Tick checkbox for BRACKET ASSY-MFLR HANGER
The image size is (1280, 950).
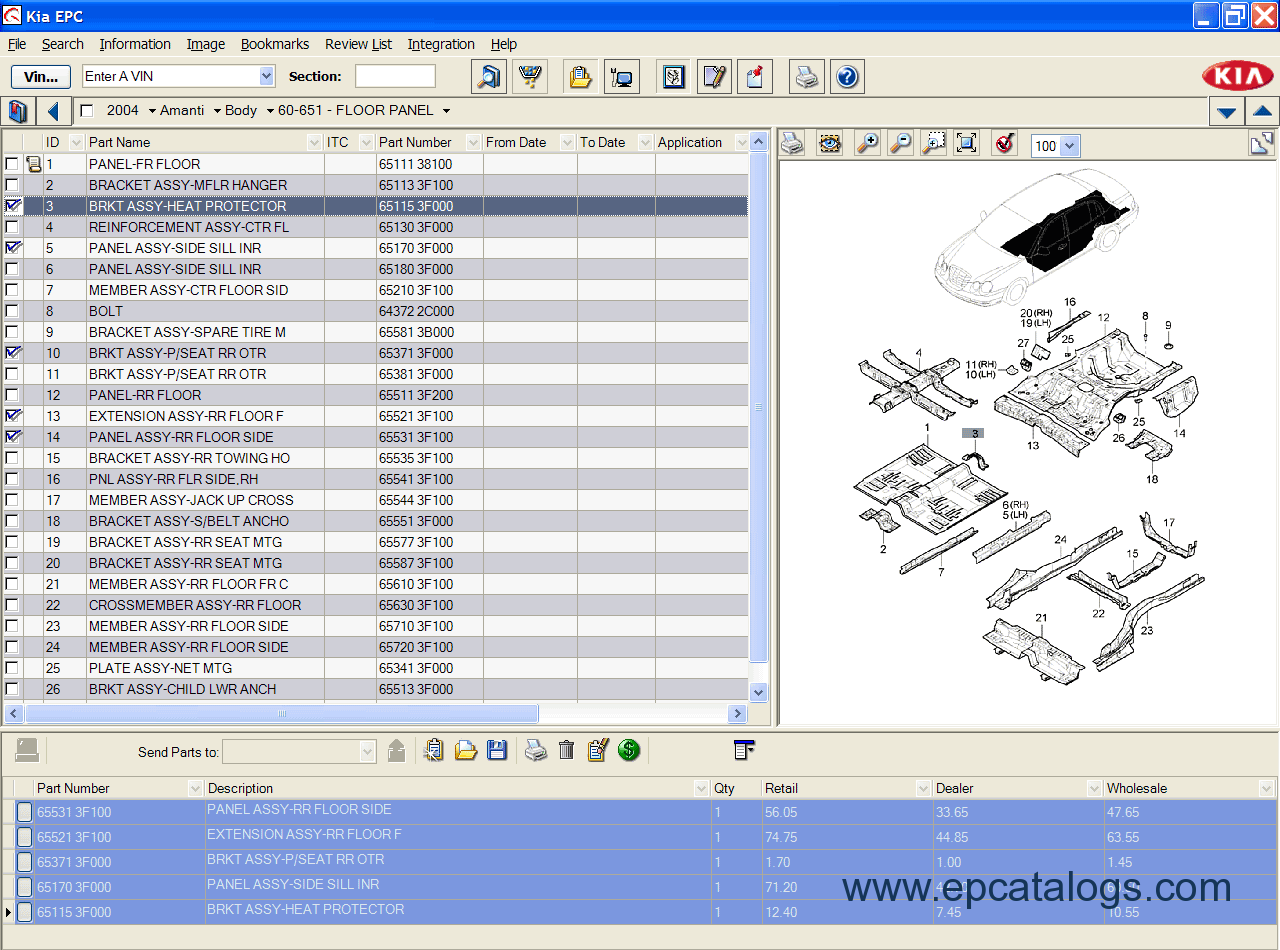(x=12, y=185)
